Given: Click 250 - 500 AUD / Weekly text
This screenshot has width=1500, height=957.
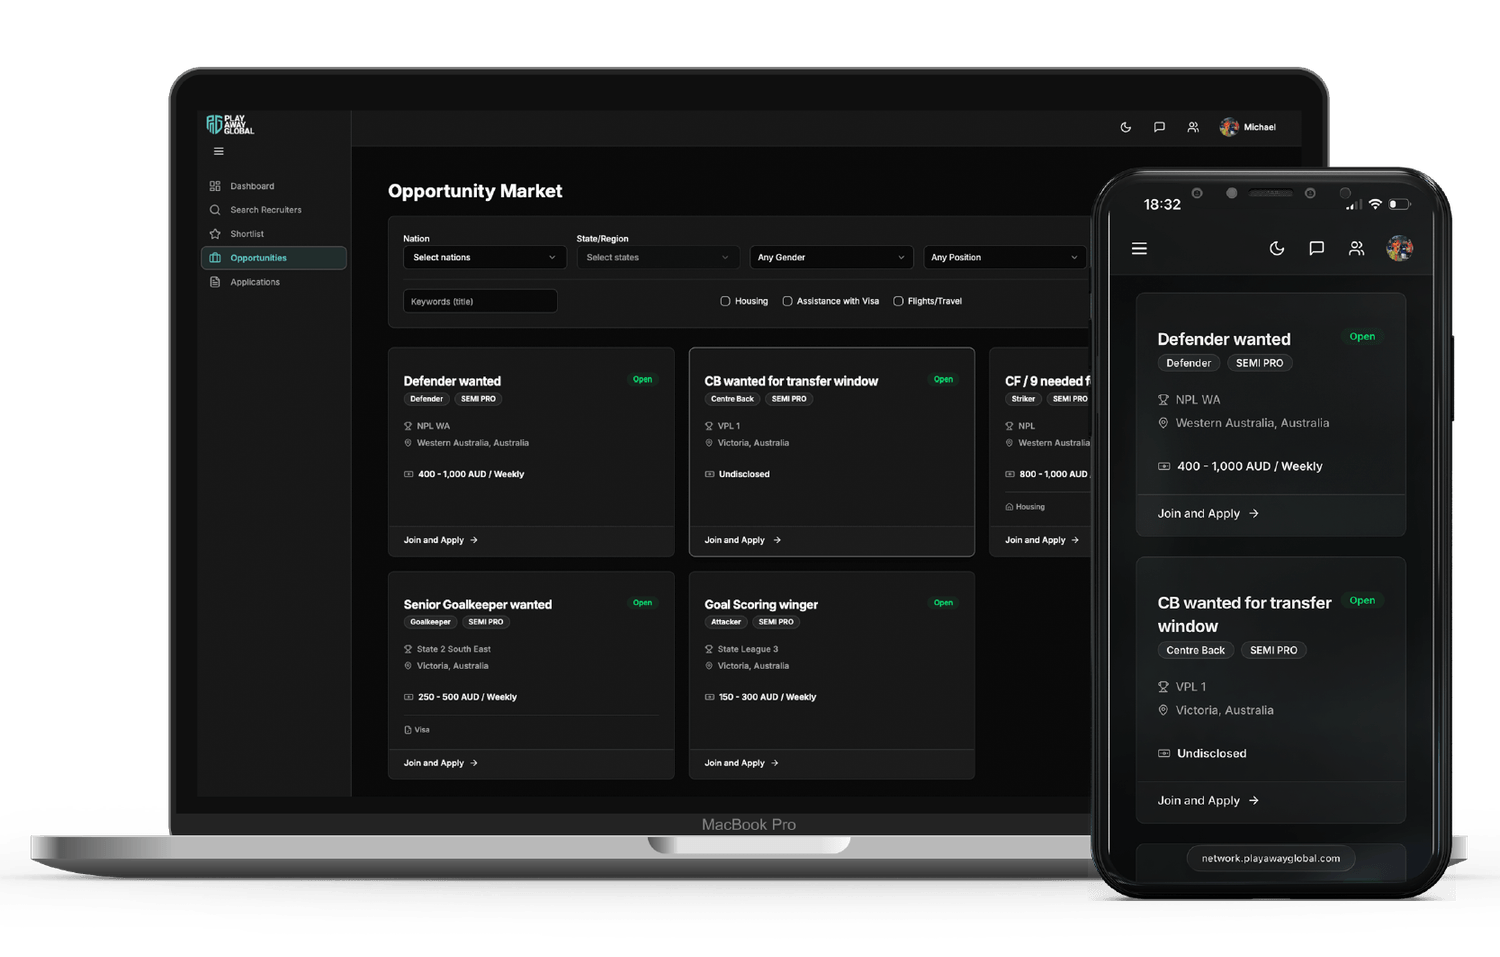Looking at the screenshot, I should (467, 697).
